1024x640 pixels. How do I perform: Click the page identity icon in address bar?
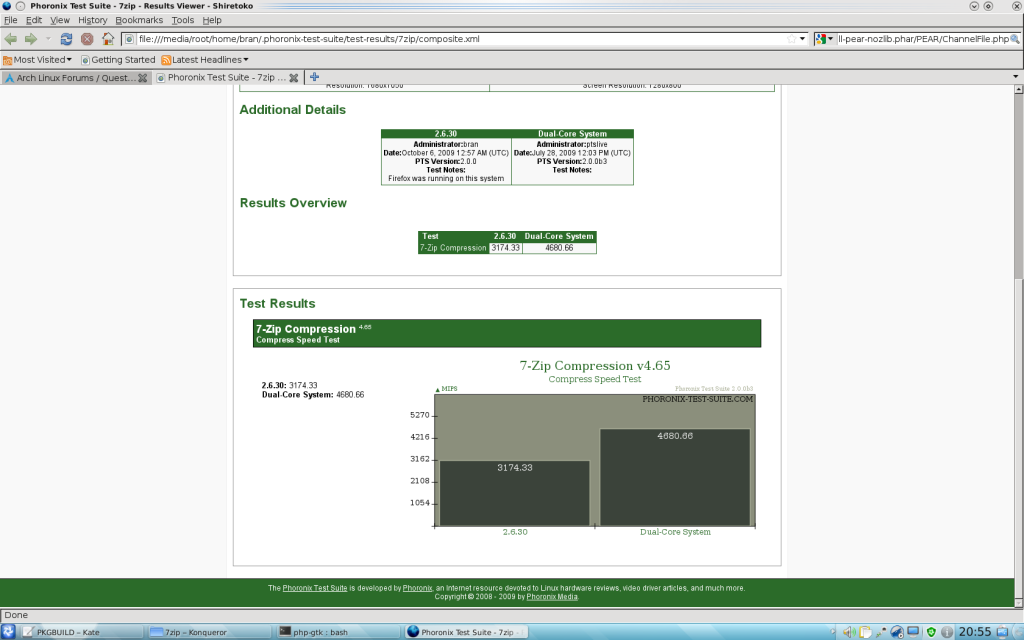(x=129, y=39)
